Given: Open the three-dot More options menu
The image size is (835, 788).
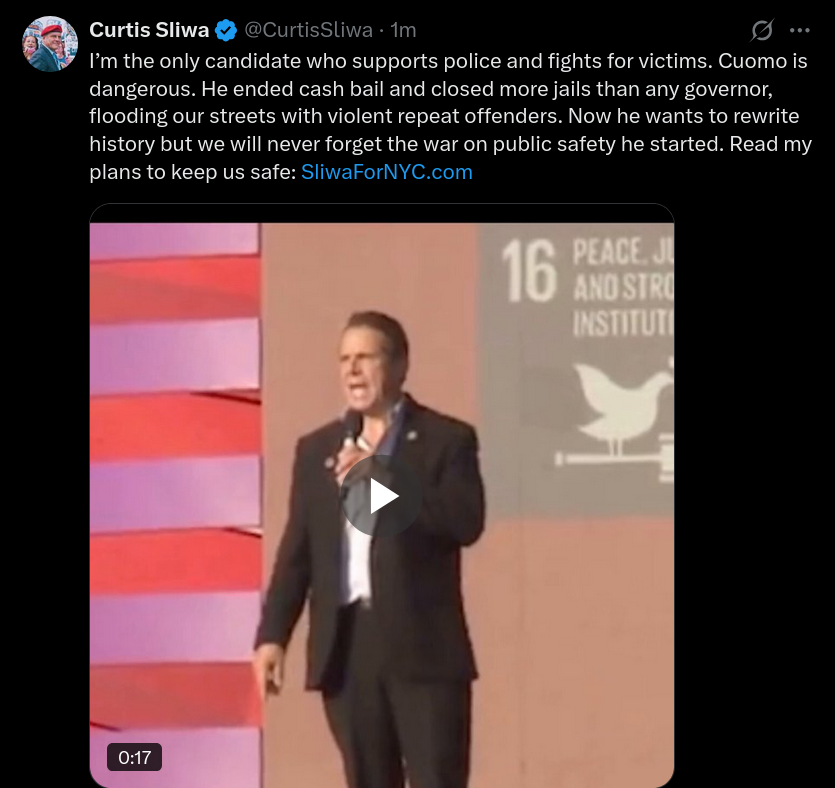Looking at the screenshot, I should click(800, 31).
